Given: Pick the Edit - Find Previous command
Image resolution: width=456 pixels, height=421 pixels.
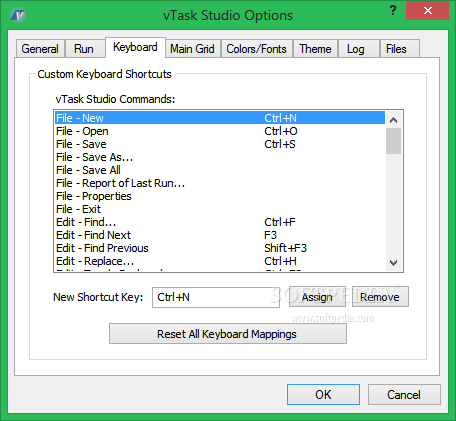Looking at the screenshot, I should (x=220, y=248).
